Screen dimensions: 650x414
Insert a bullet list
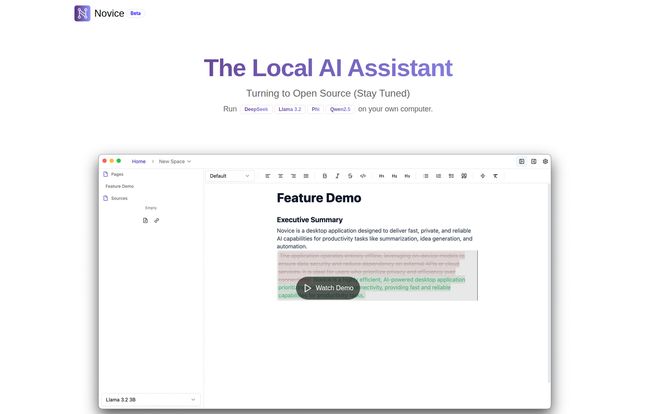426,176
